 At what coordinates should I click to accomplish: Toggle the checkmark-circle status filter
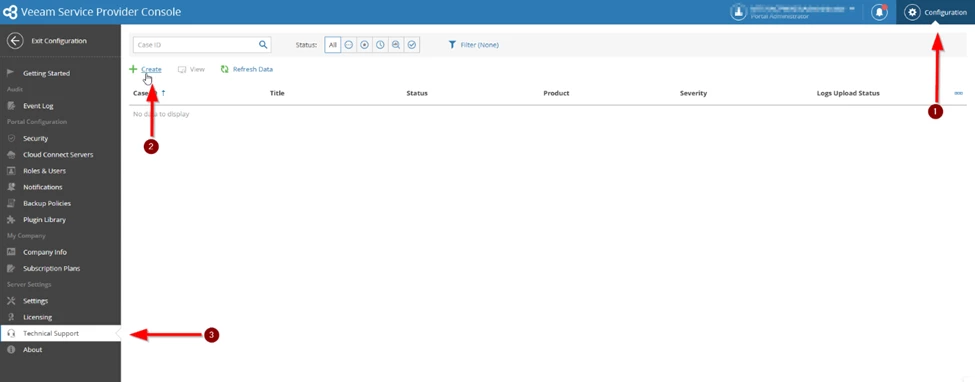pos(412,45)
